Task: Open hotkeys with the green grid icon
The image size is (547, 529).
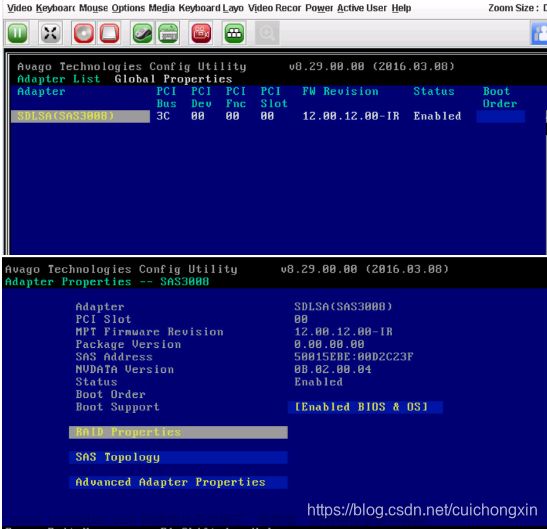Action: point(234,33)
